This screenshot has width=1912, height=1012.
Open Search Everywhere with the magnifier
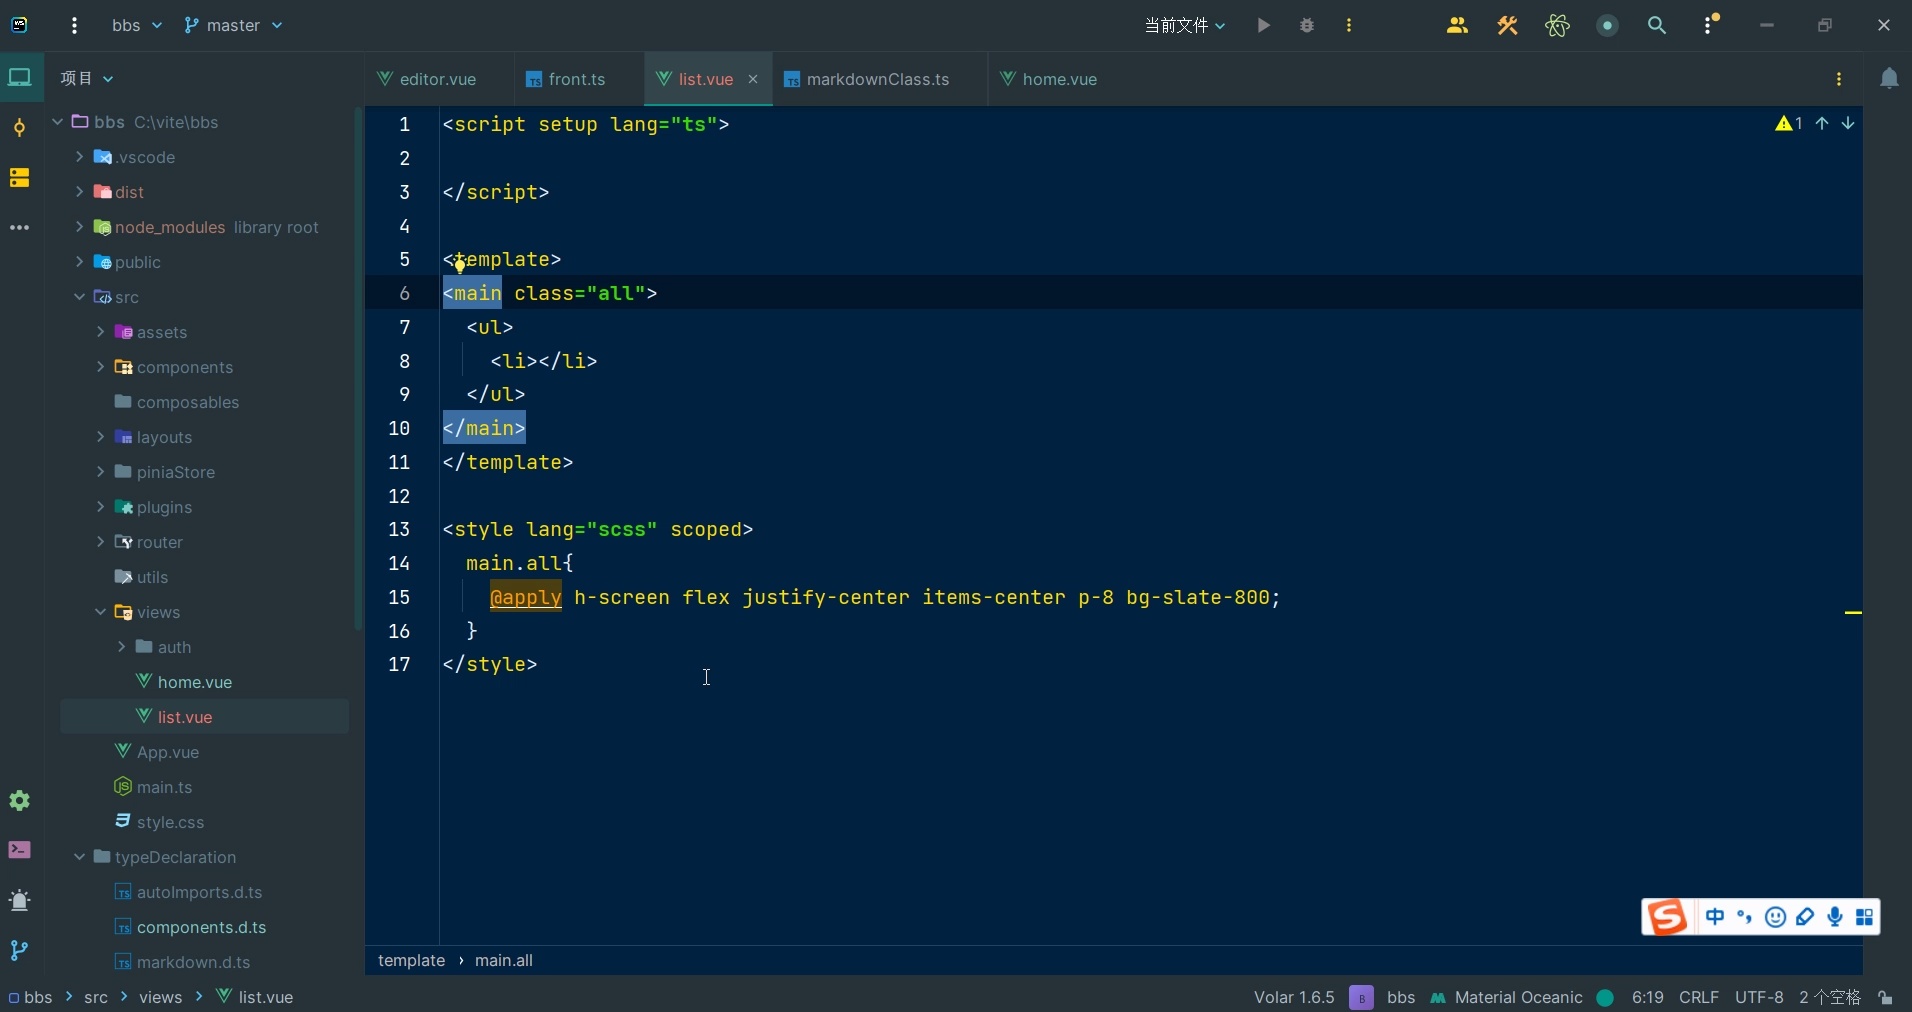click(1657, 26)
